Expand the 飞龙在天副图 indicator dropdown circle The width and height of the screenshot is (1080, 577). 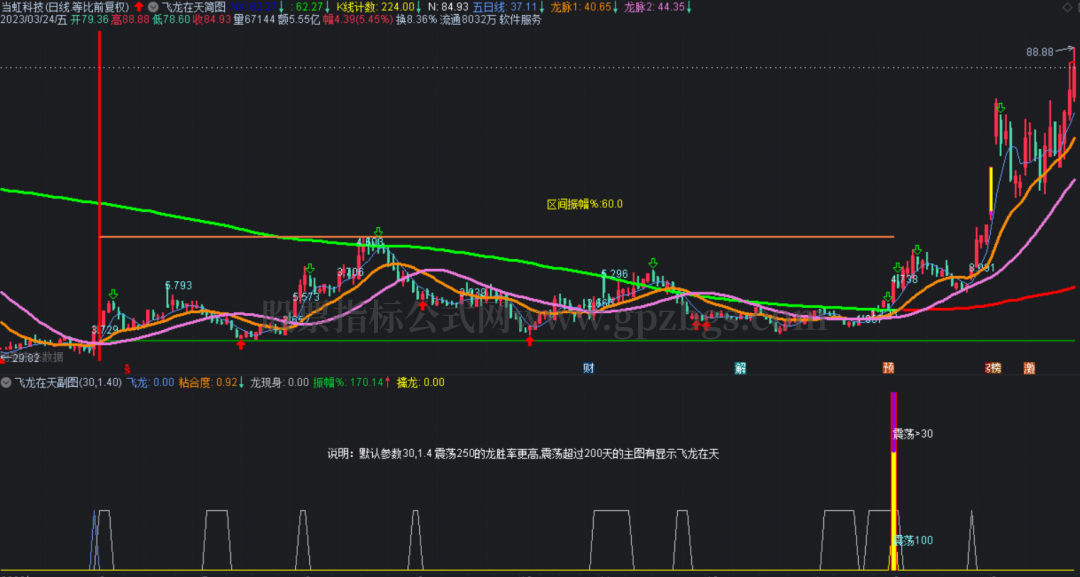tap(6, 382)
